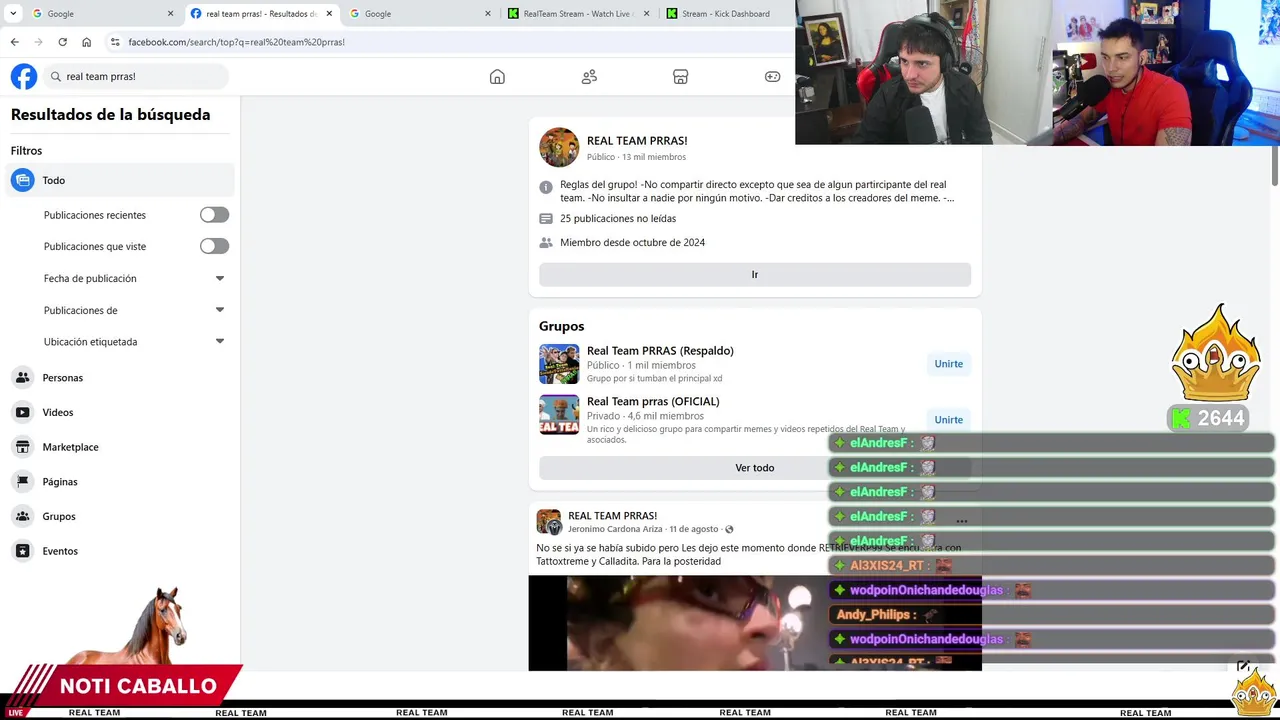This screenshot has height=720, width=1280.
Task: Join Real Team prras (OFICIAL) group
Action: pyautogui.click(x=949, y=420)
